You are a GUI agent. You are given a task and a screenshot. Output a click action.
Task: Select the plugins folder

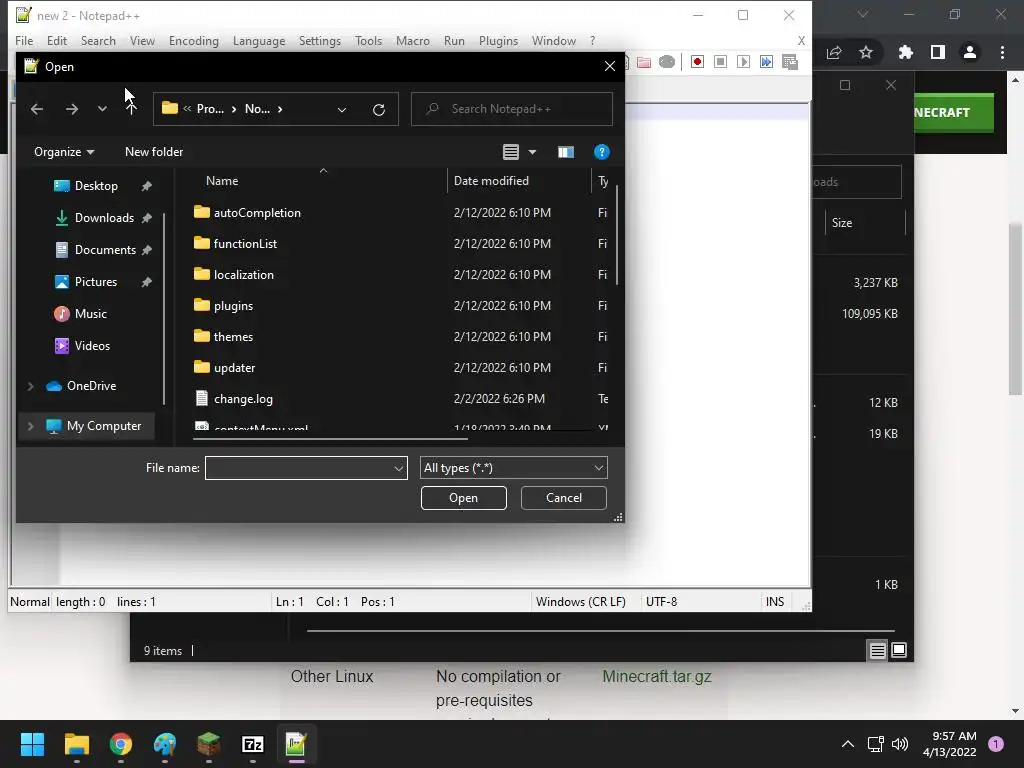click(233, 306)
